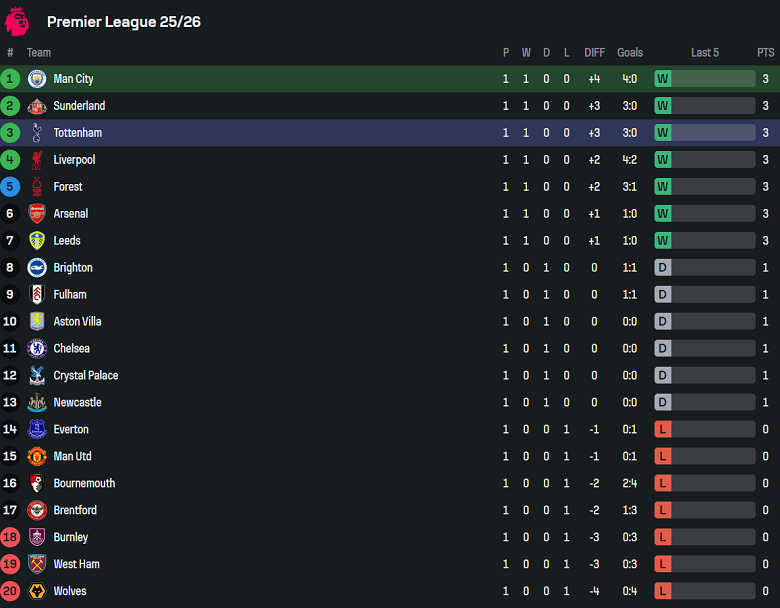Click the Premier League lion logo
Viewport: 780px width, 608px height.
(17, 21)
